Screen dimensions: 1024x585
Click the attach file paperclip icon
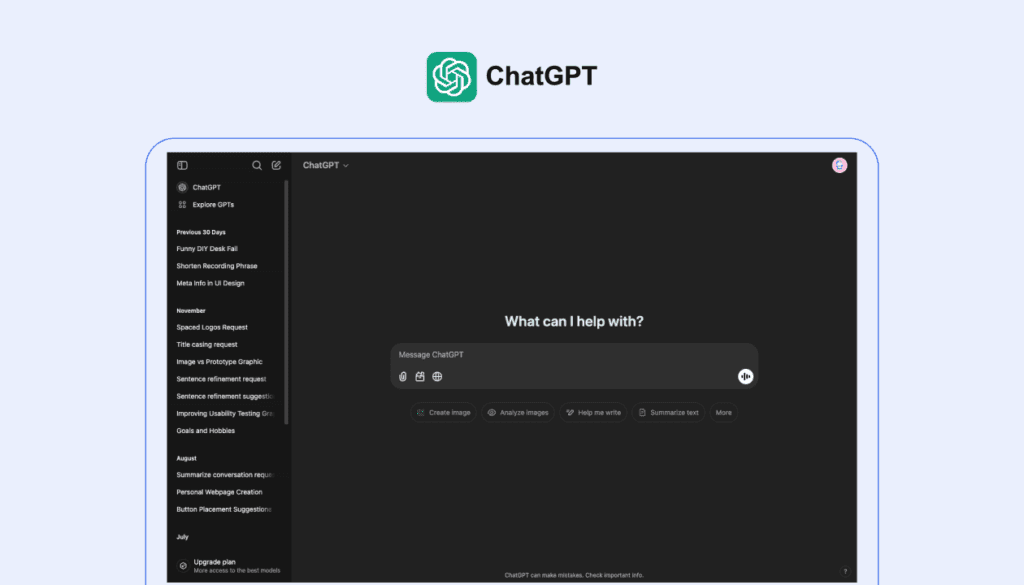(403, 377)
